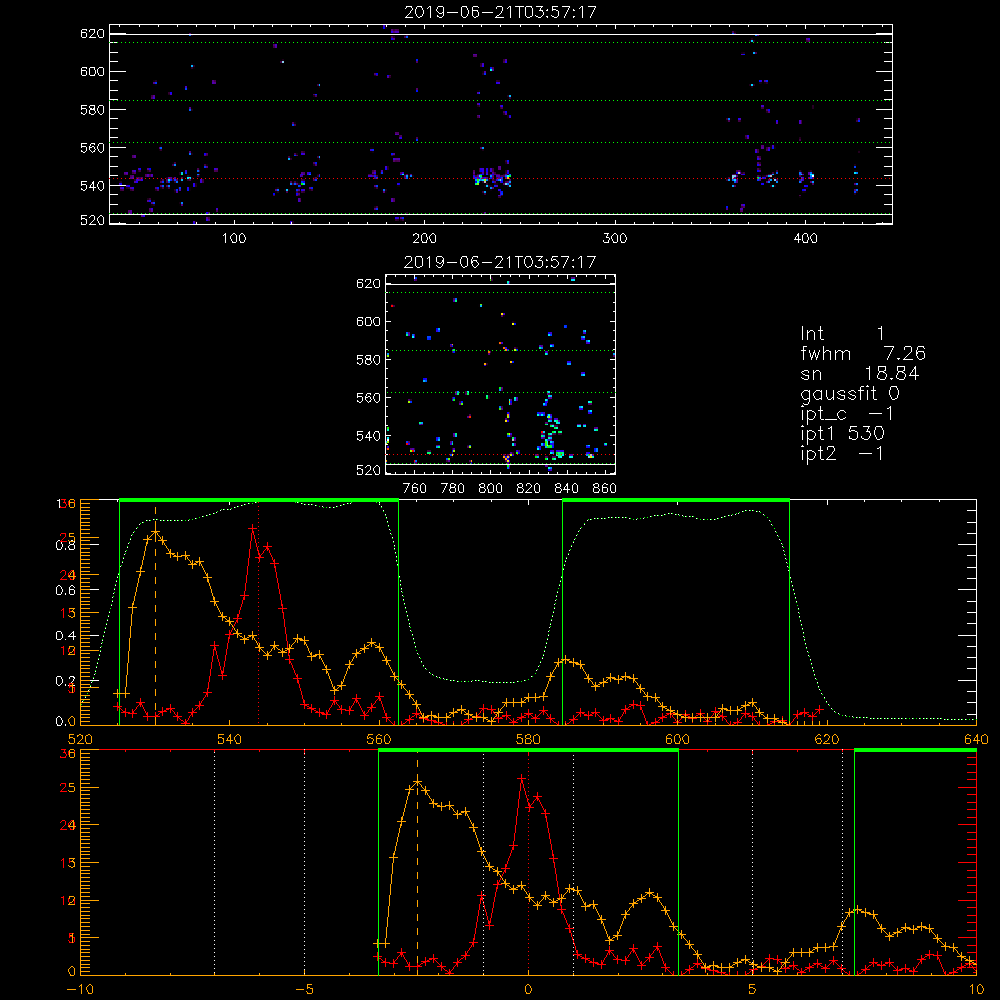The height and width of the screenshot is (1000, 1000).
Task: Click the 0.6 white y-axis label
Action: pos(65,591)
